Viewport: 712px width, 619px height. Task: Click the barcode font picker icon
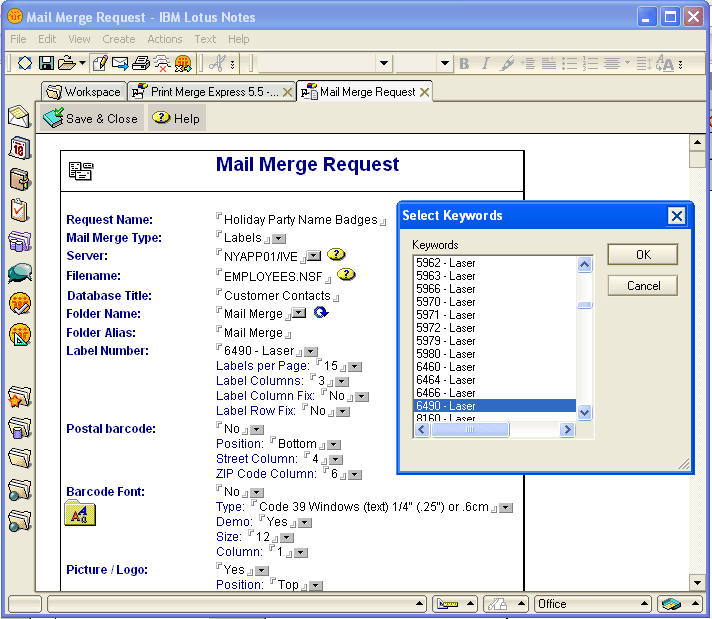(x=80, y=514)
